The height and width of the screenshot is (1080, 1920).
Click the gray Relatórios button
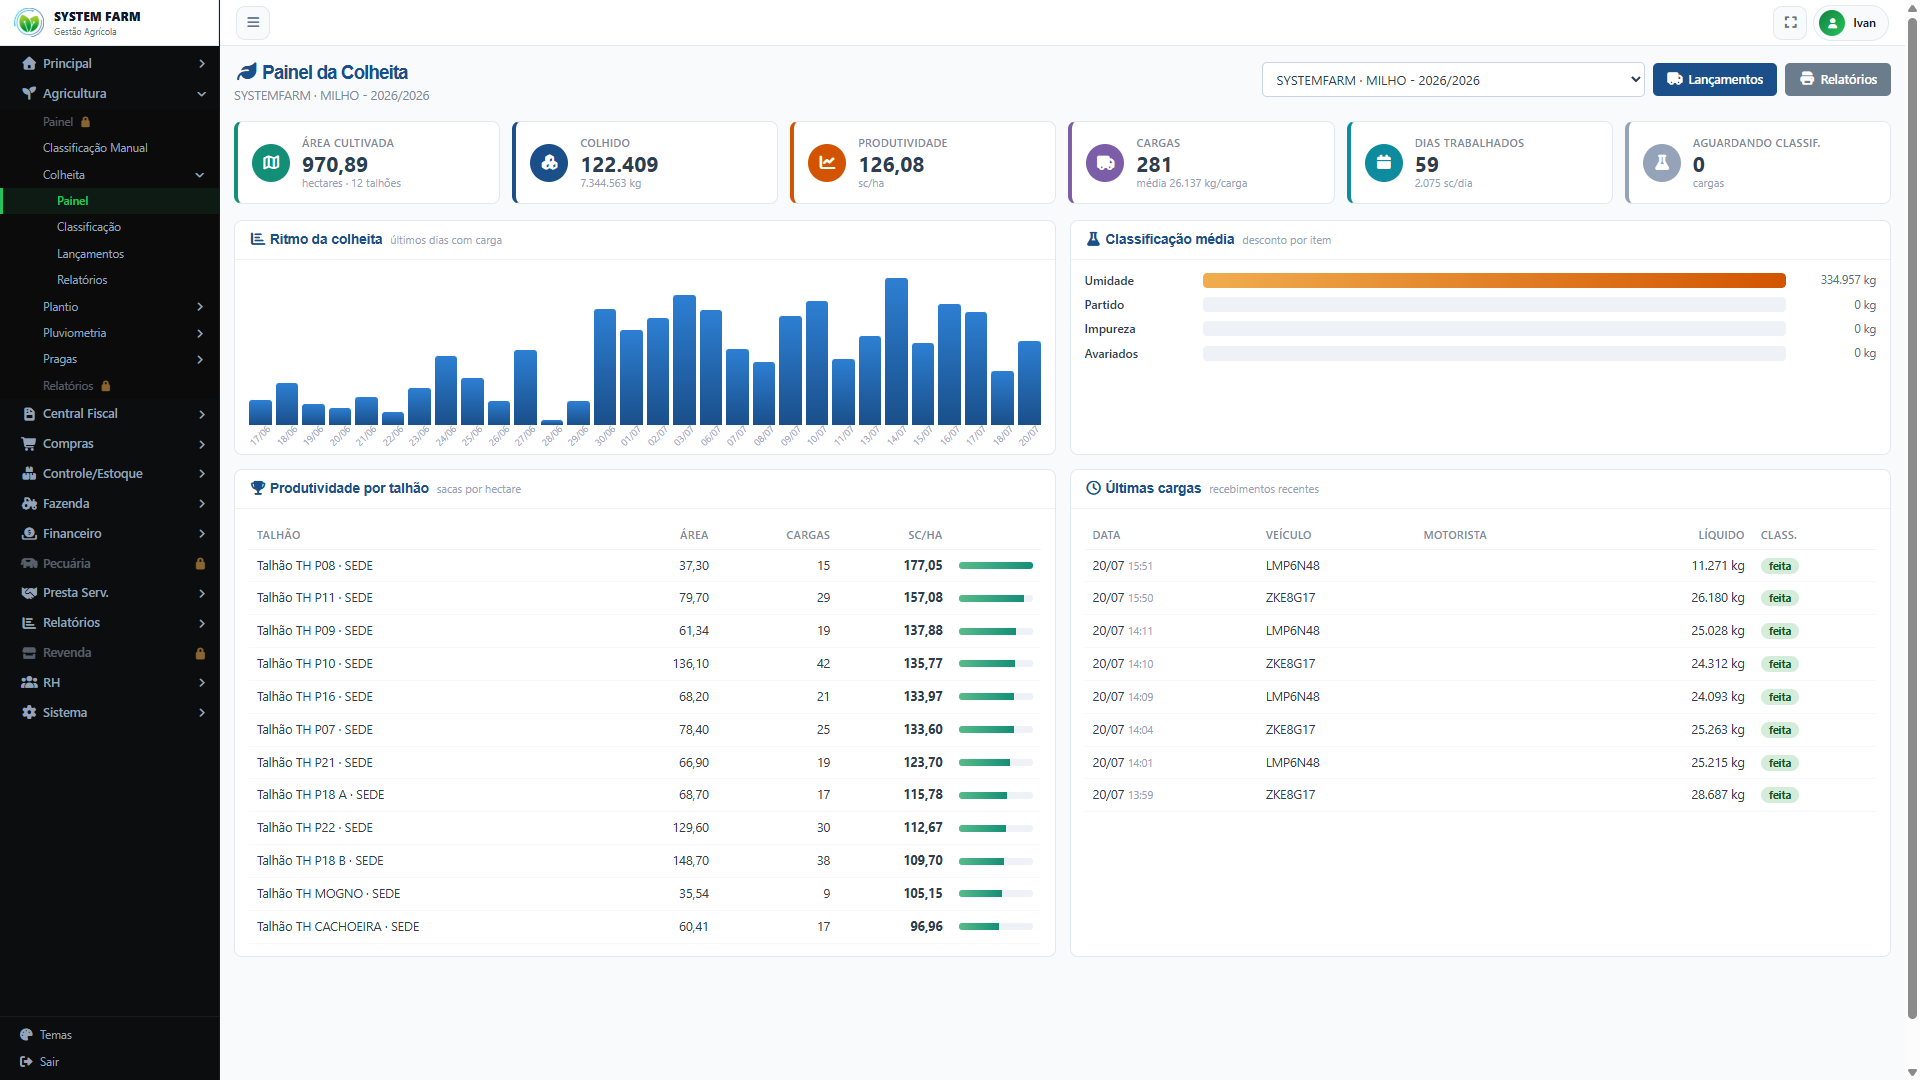[x=1838, y=80]
